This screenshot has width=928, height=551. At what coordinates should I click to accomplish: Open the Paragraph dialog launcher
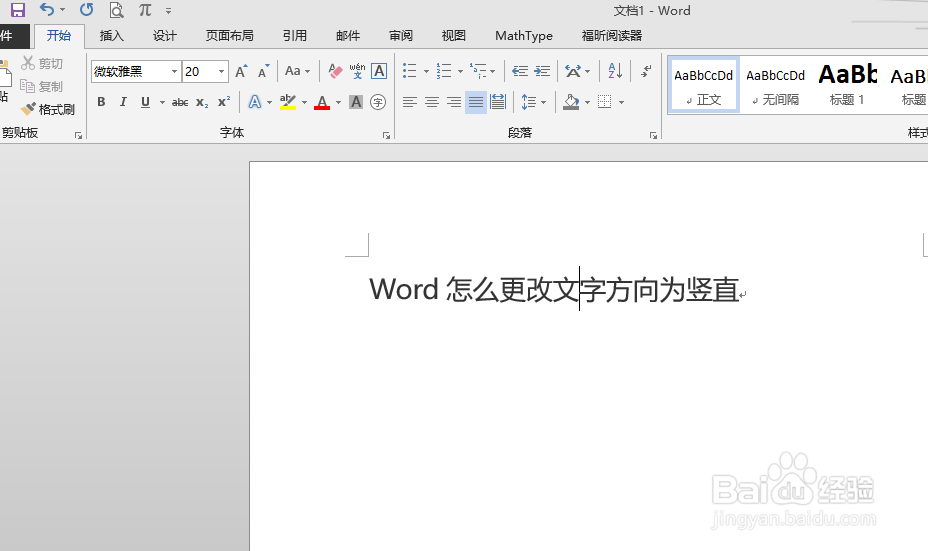[x=653, y=136]
